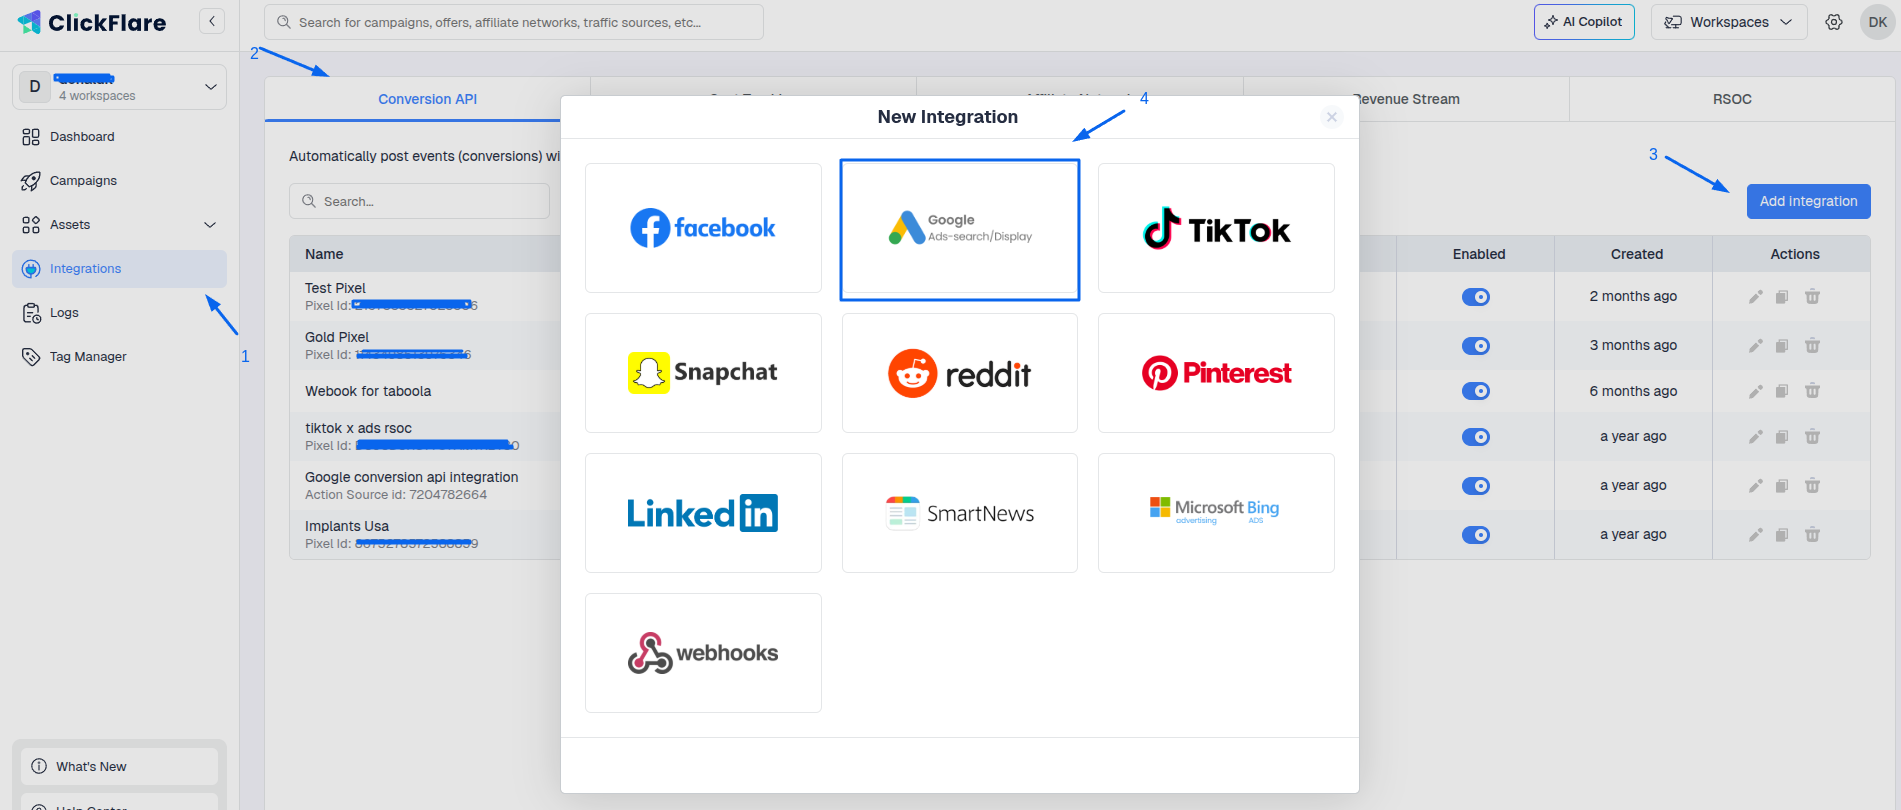
Task: Open the settings gear icon
Action: tap(1834, 22)
